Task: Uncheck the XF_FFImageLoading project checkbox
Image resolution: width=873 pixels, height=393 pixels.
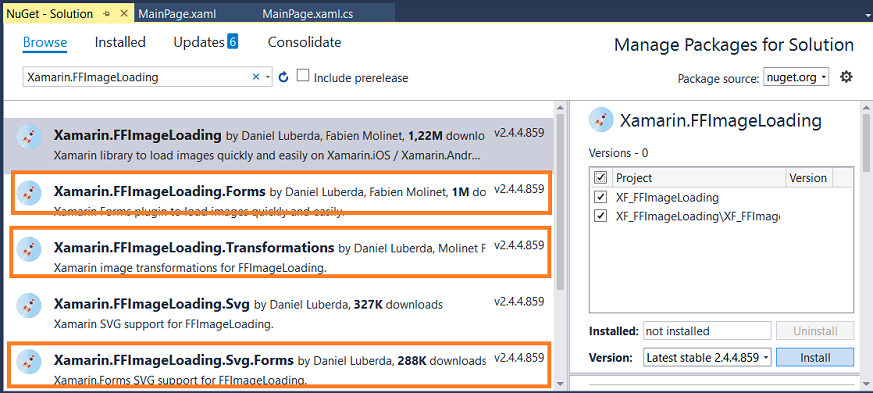Action: [600, 197]
